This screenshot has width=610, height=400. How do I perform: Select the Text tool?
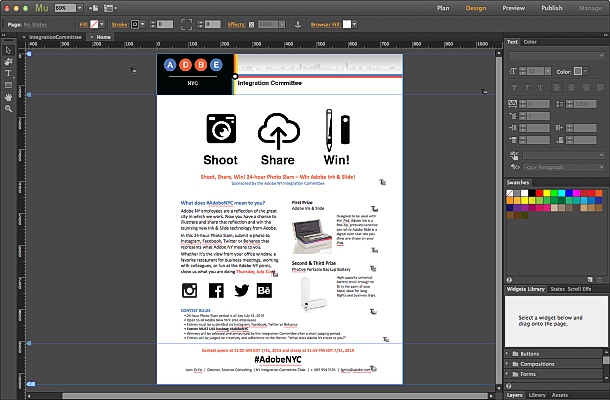click(8, 73)
